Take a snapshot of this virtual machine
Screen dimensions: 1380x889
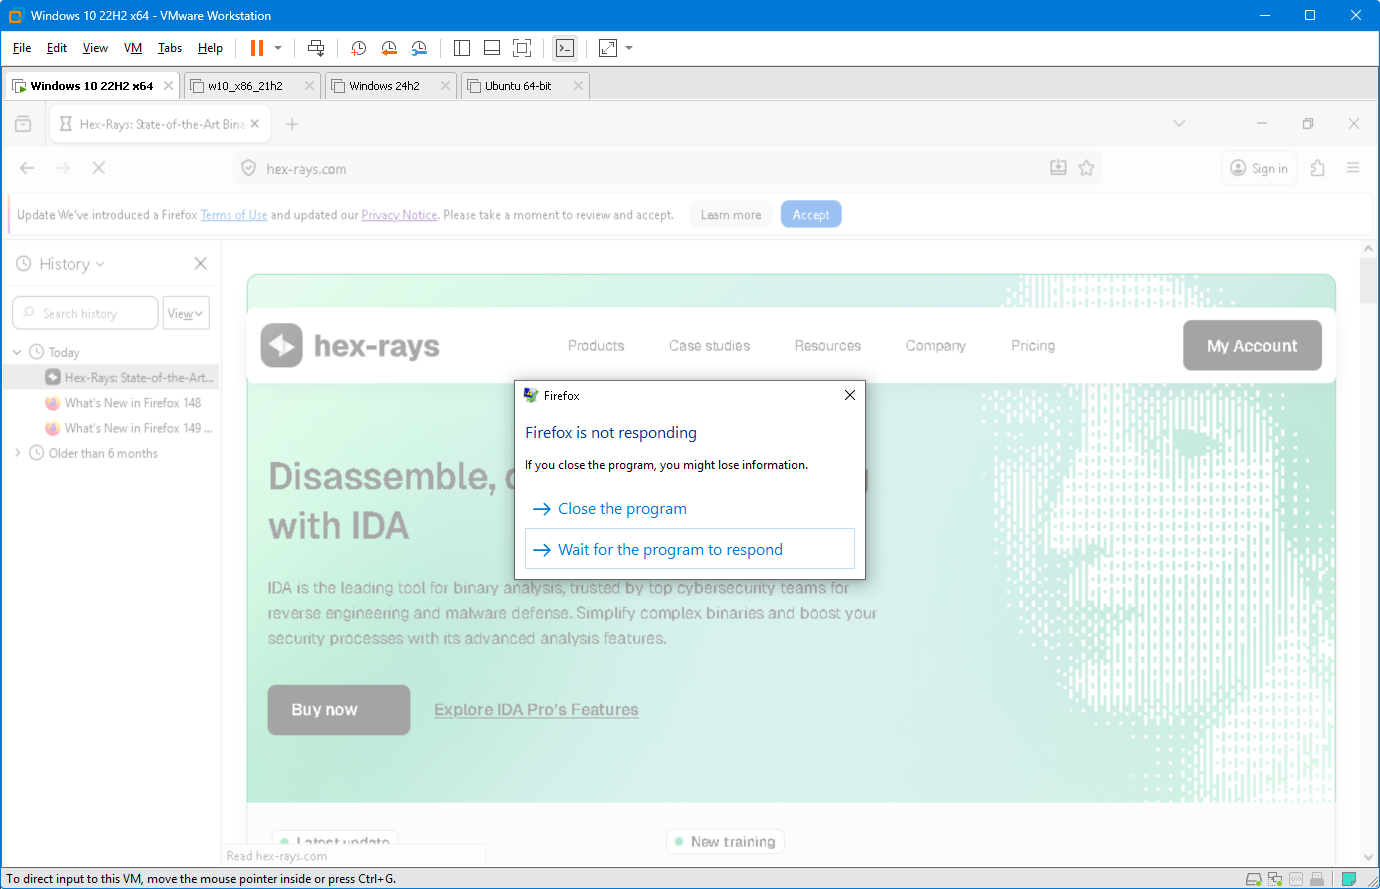[x=359, y=48]
